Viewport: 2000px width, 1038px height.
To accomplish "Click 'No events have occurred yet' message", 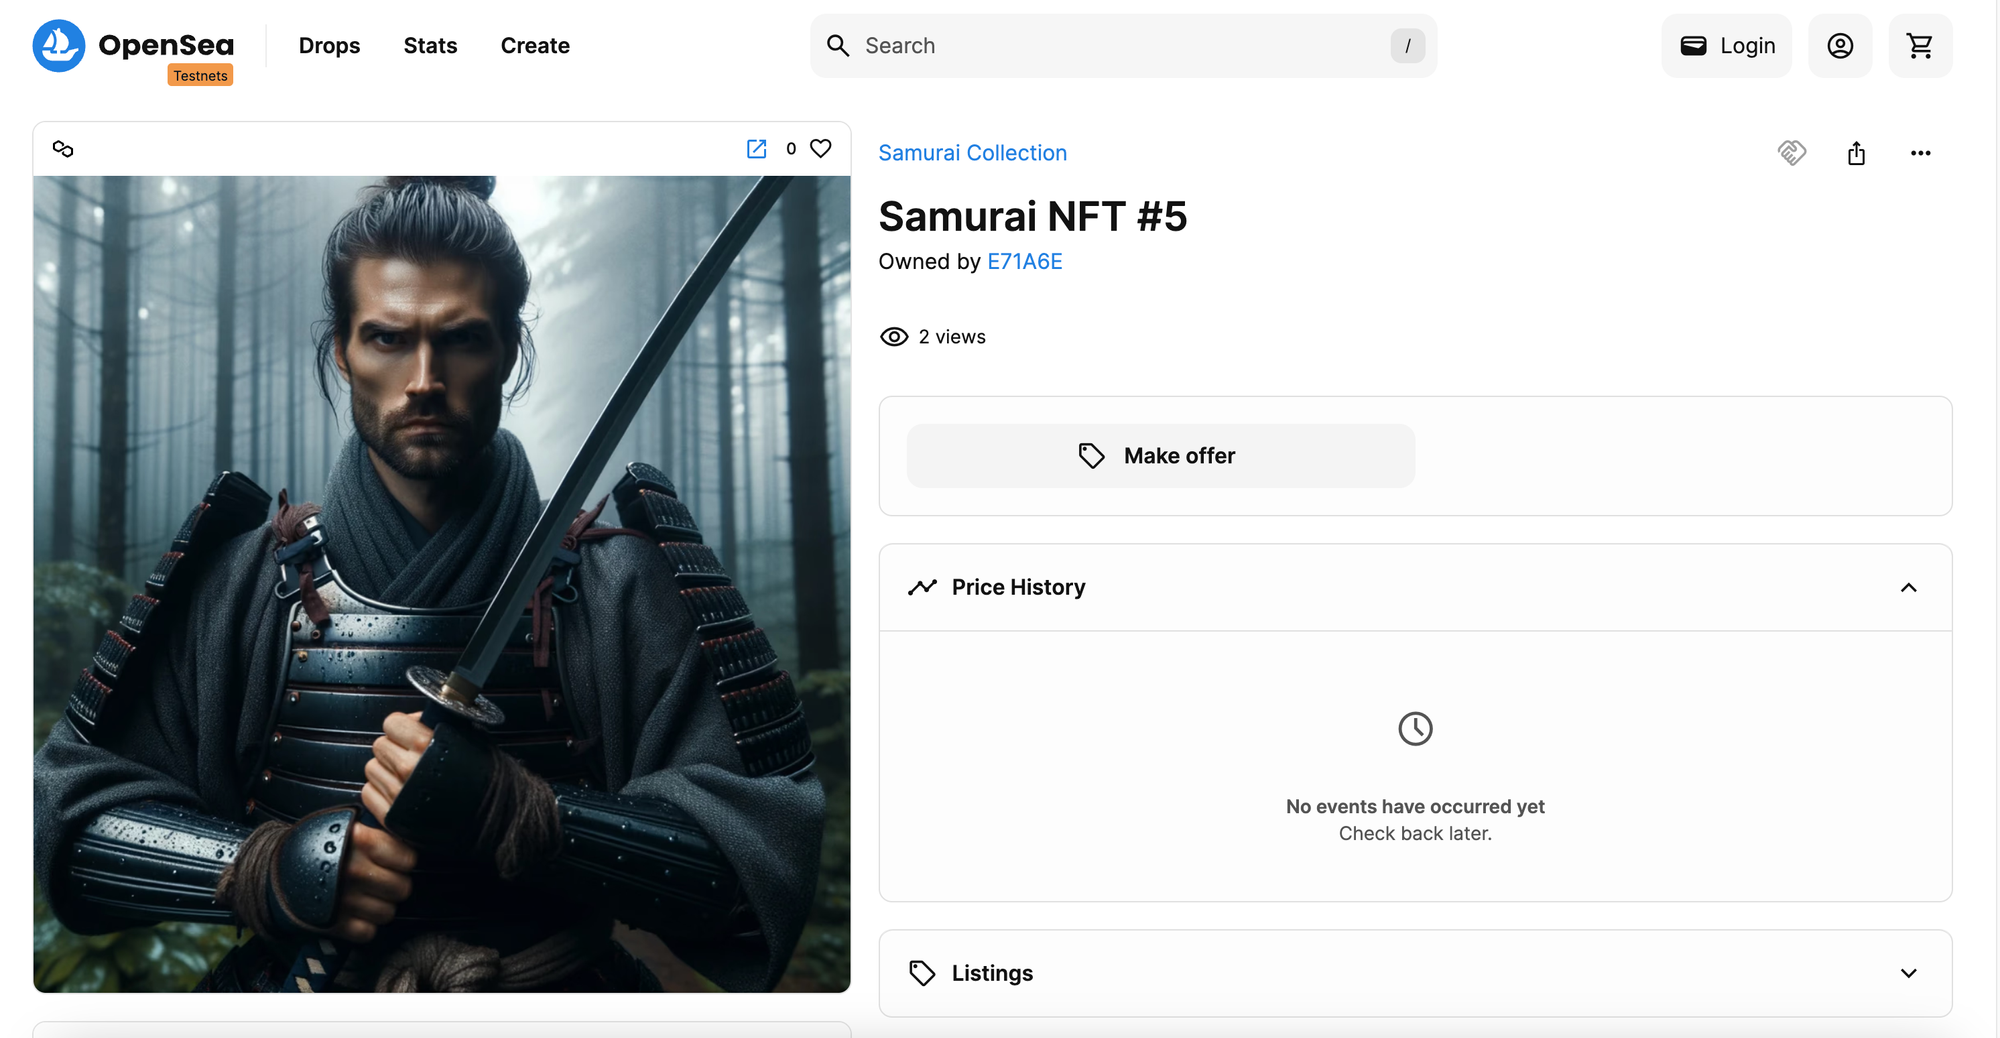I will (1415, 807).
